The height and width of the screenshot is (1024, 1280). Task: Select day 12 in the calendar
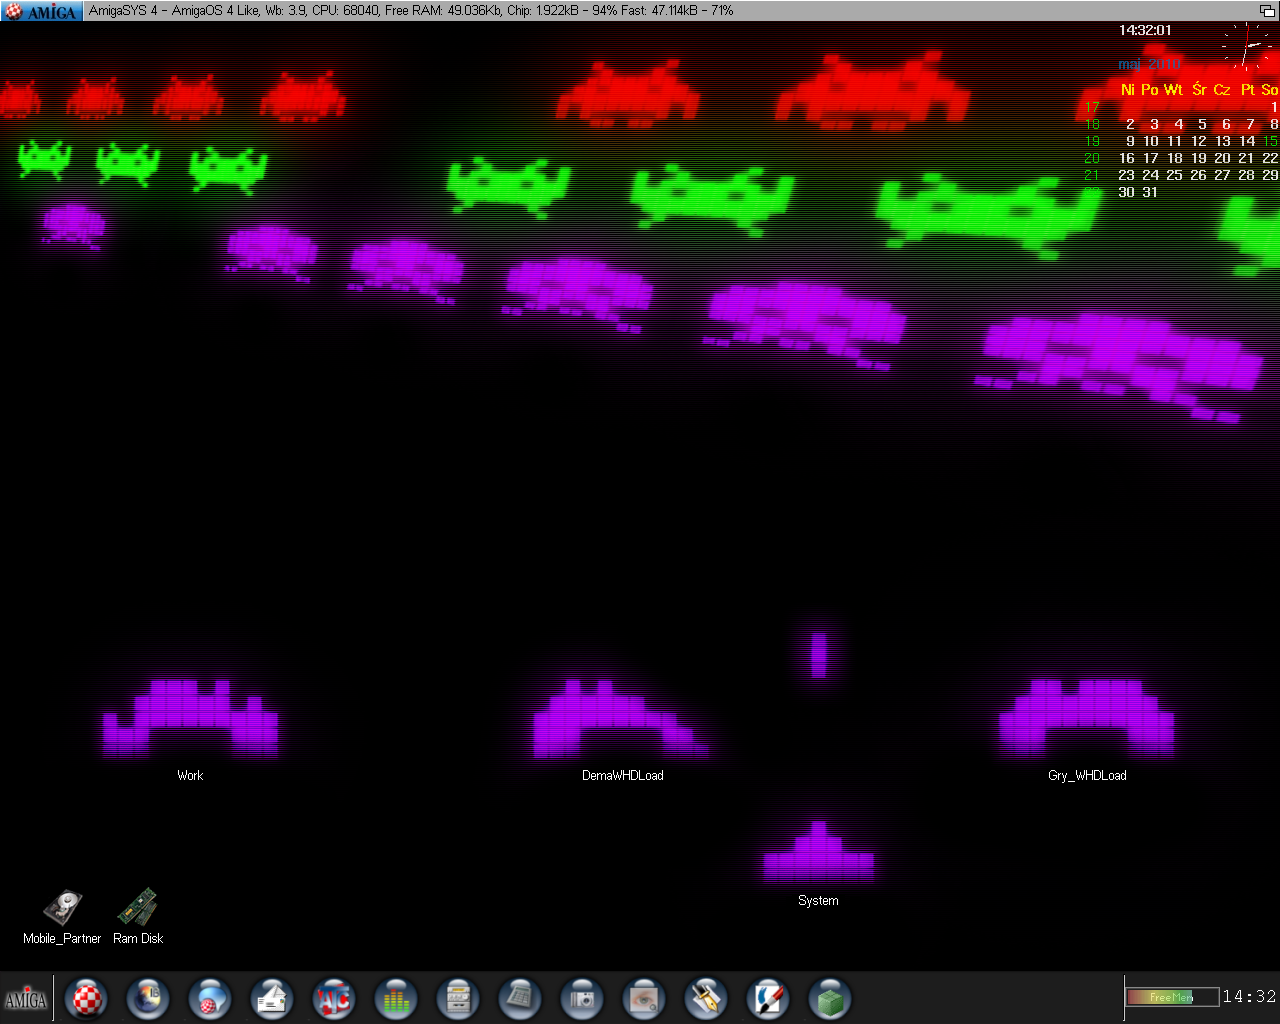coord(1198,141)
